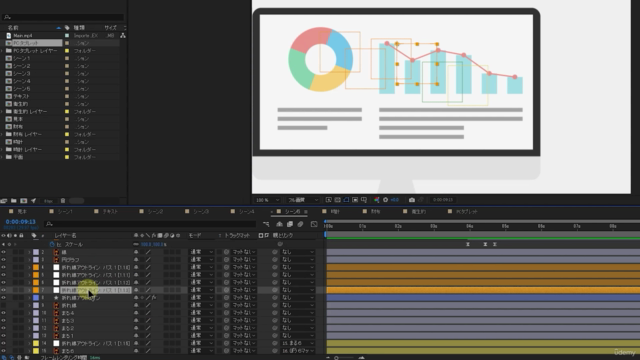The height and width of the screenshot is (360, 640).
Task: Toggle the transparency grid icon in viewer
Action: (x=338, y=200)
